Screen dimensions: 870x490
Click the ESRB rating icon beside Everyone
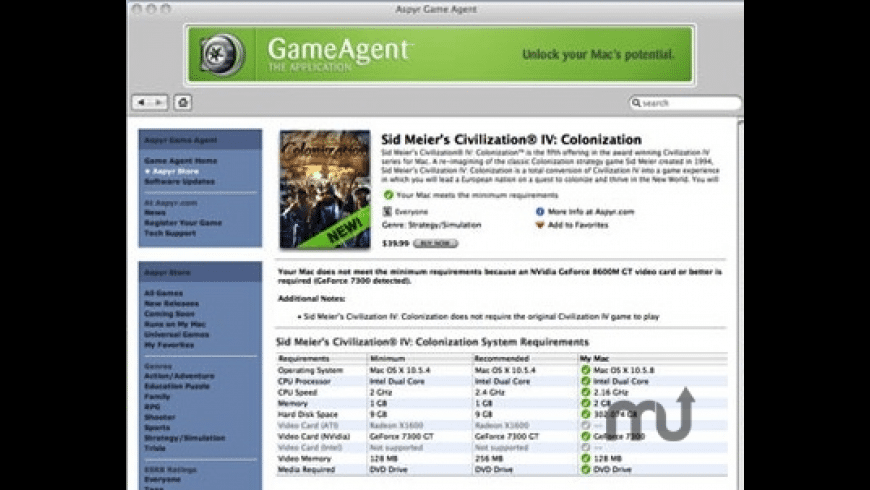click(x=387, y=211)
